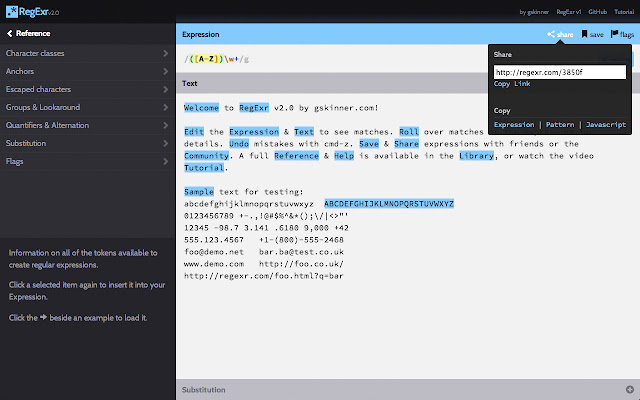The width and height of the screenshot is (640, 400).
Task: Expand the Anchors chevron
Action: (165, 71)
